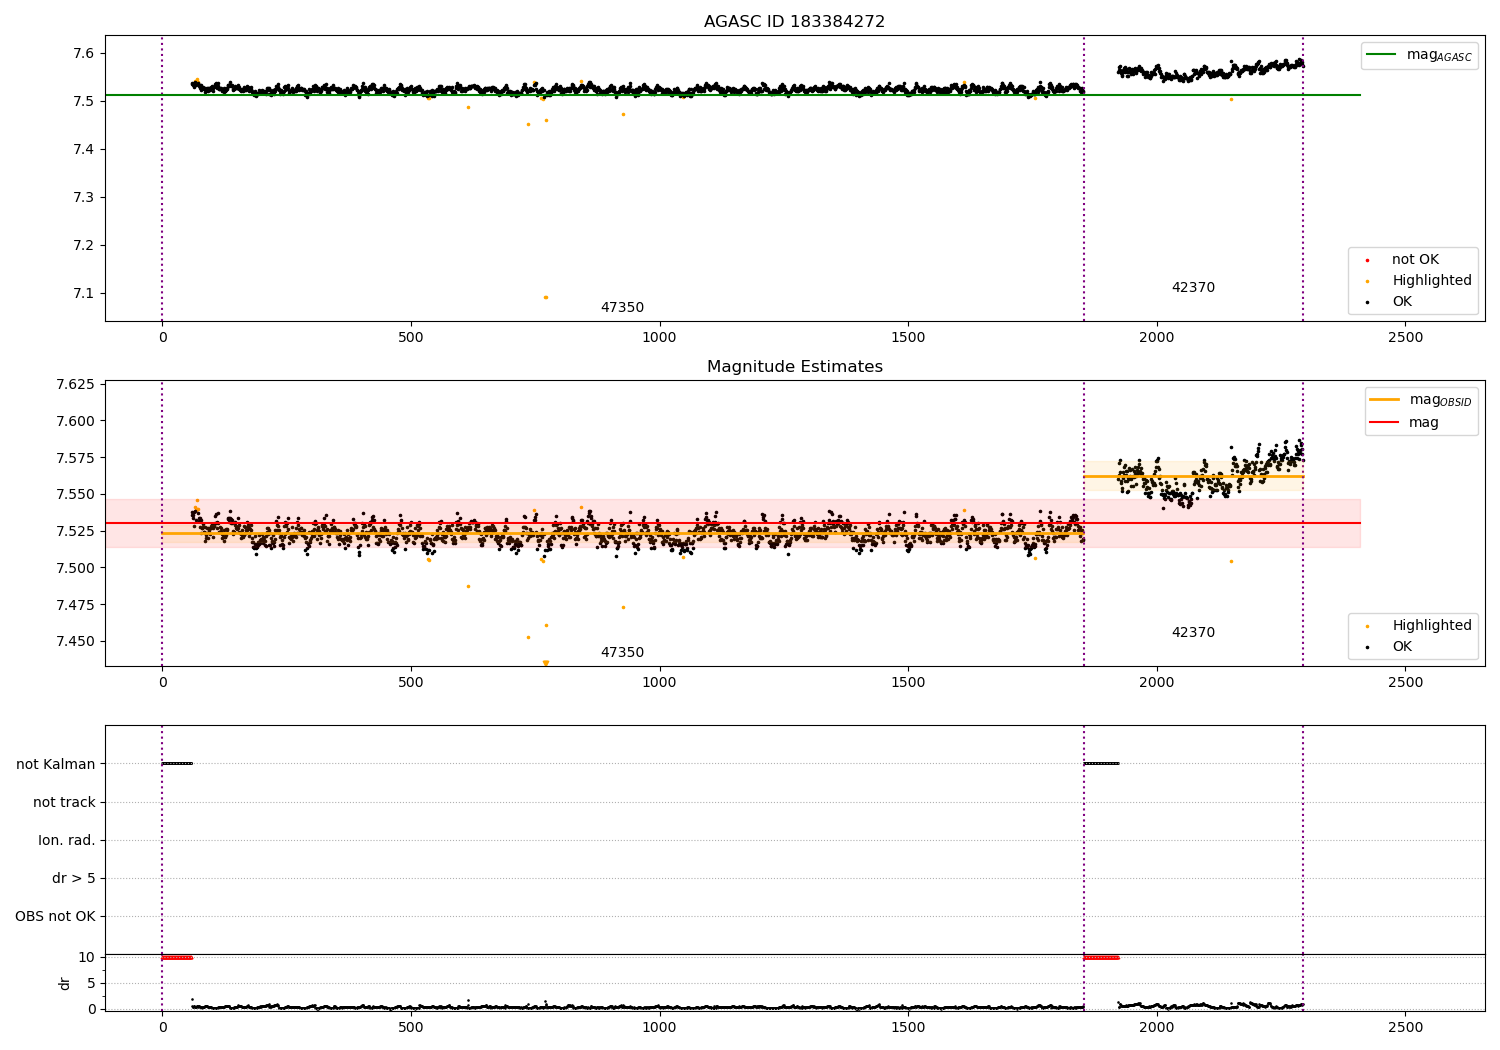Screen dimensions: 1500x1050
Task: Select the 47350 label in Magnitude Estimates plot
Action: [622, 653]
